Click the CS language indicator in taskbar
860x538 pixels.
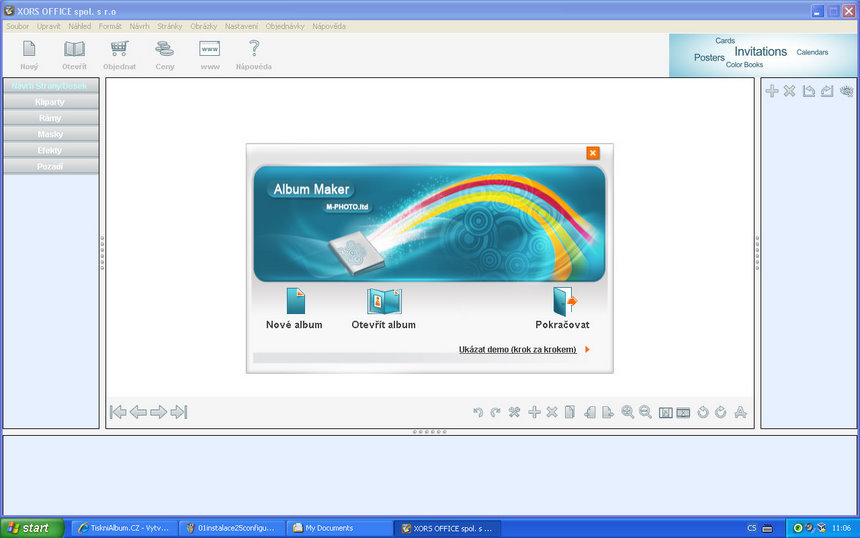click(x=751, y=528)
